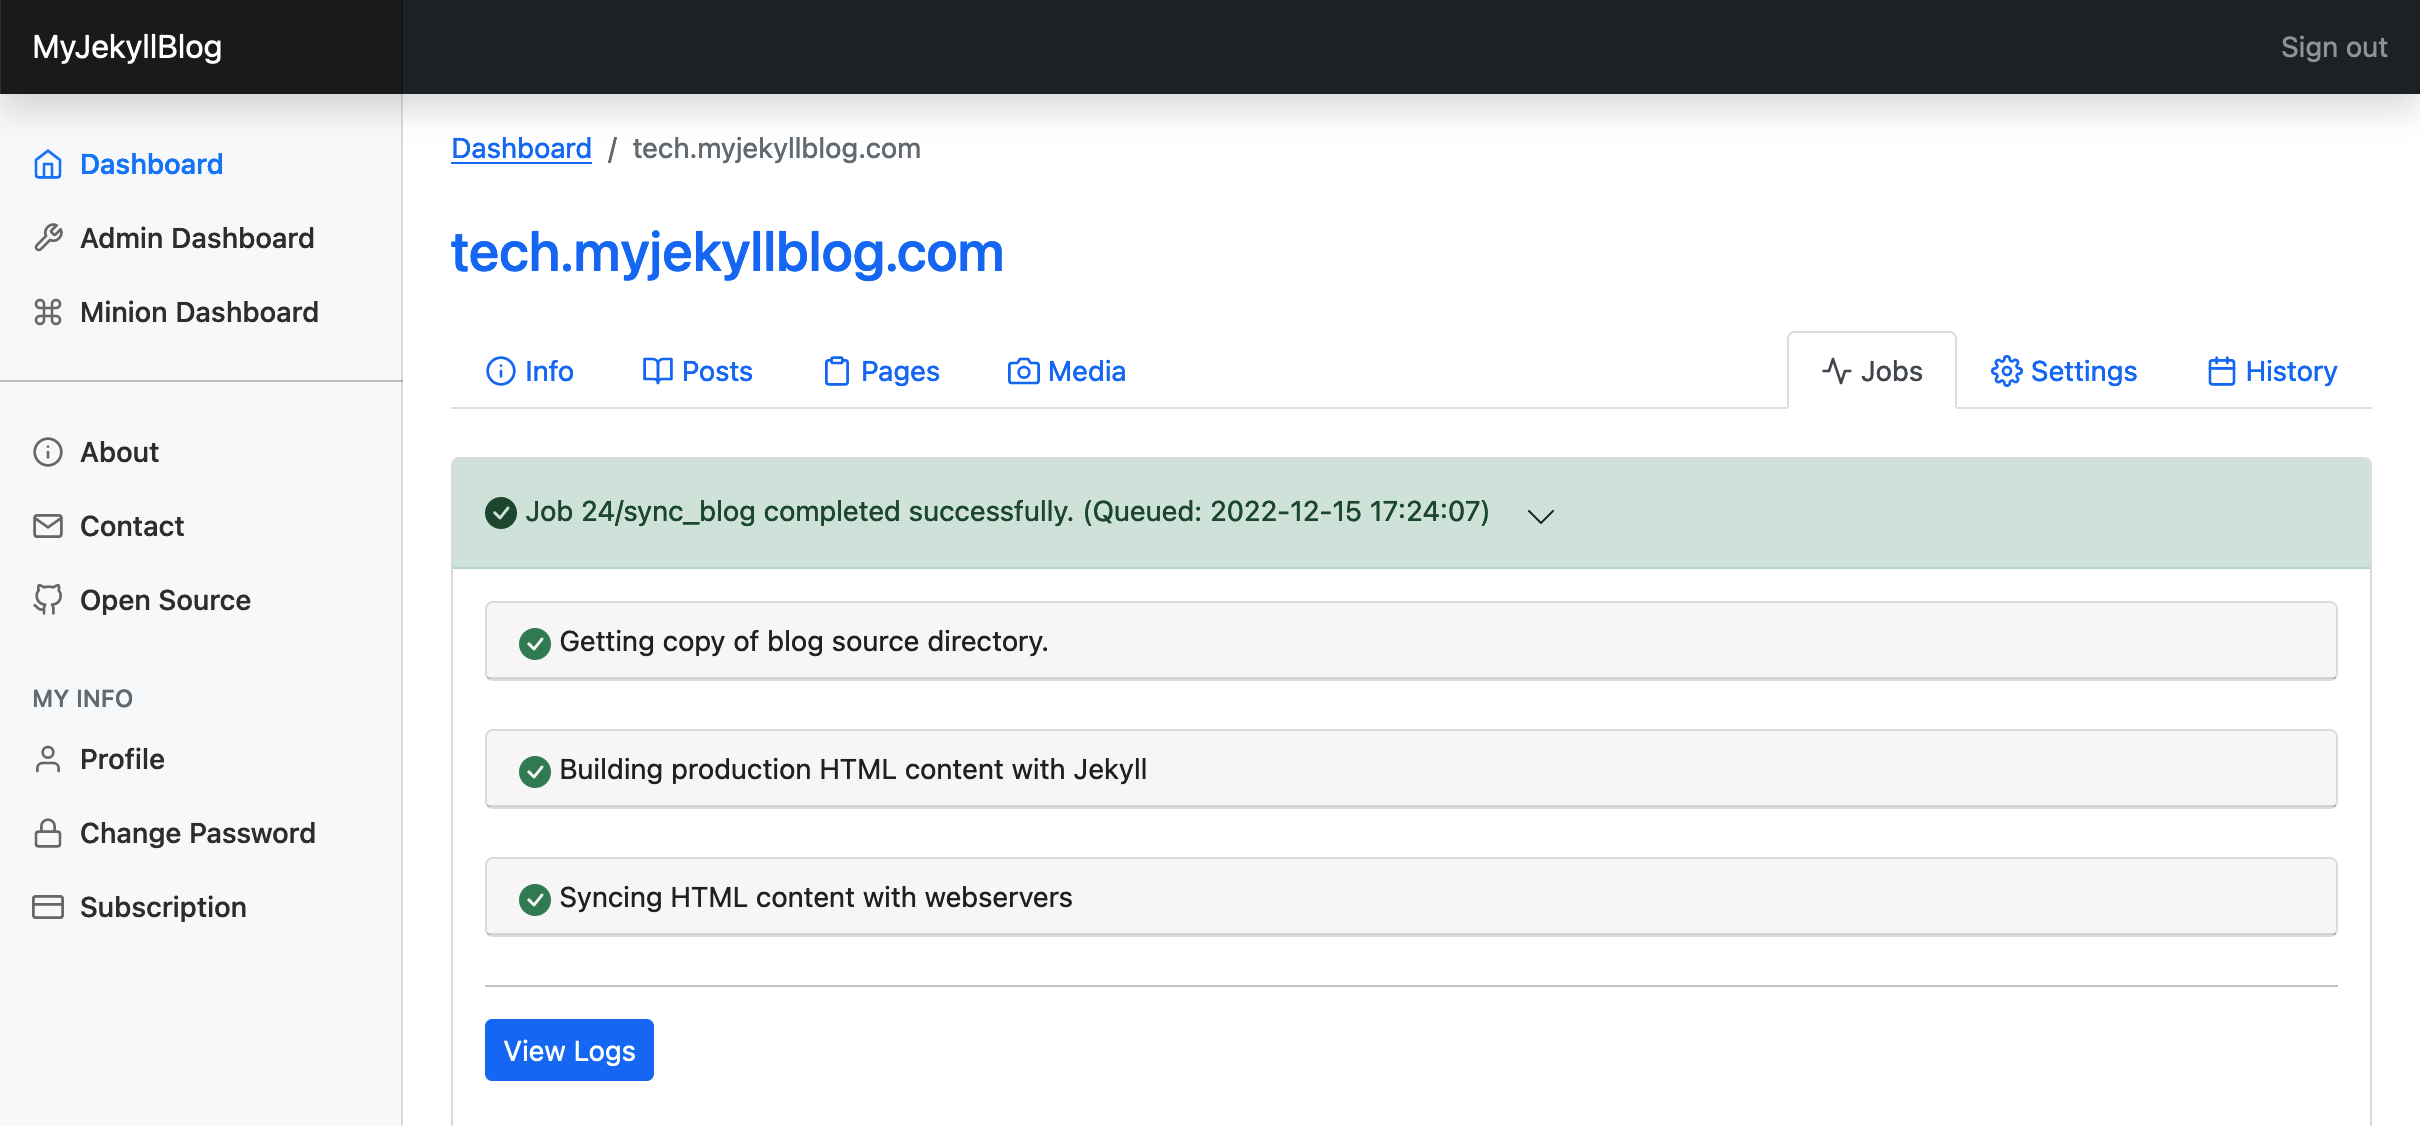
Task: Click the View Logs button
Action: (x=569, y=1050)
